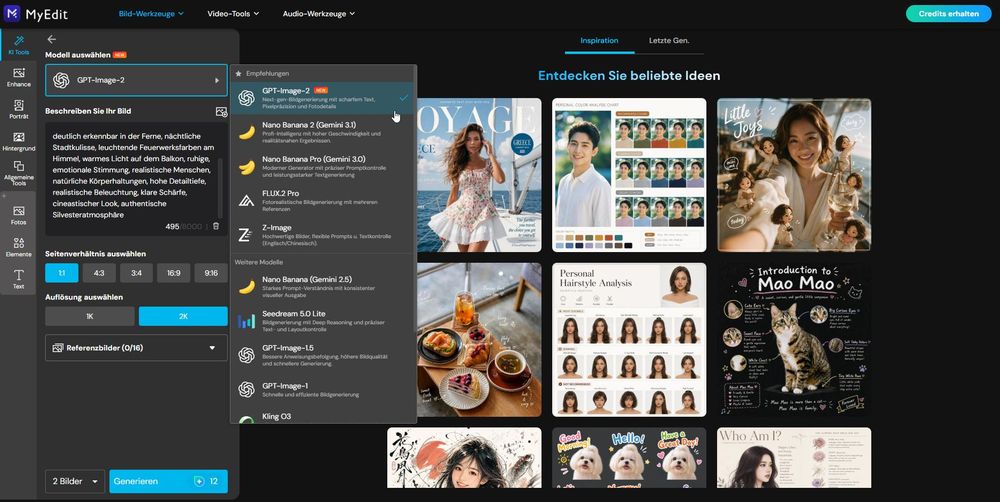
Task: Click the banana icon for Nano Banana (Gemini 2.5)
Action: coord(246,287)
